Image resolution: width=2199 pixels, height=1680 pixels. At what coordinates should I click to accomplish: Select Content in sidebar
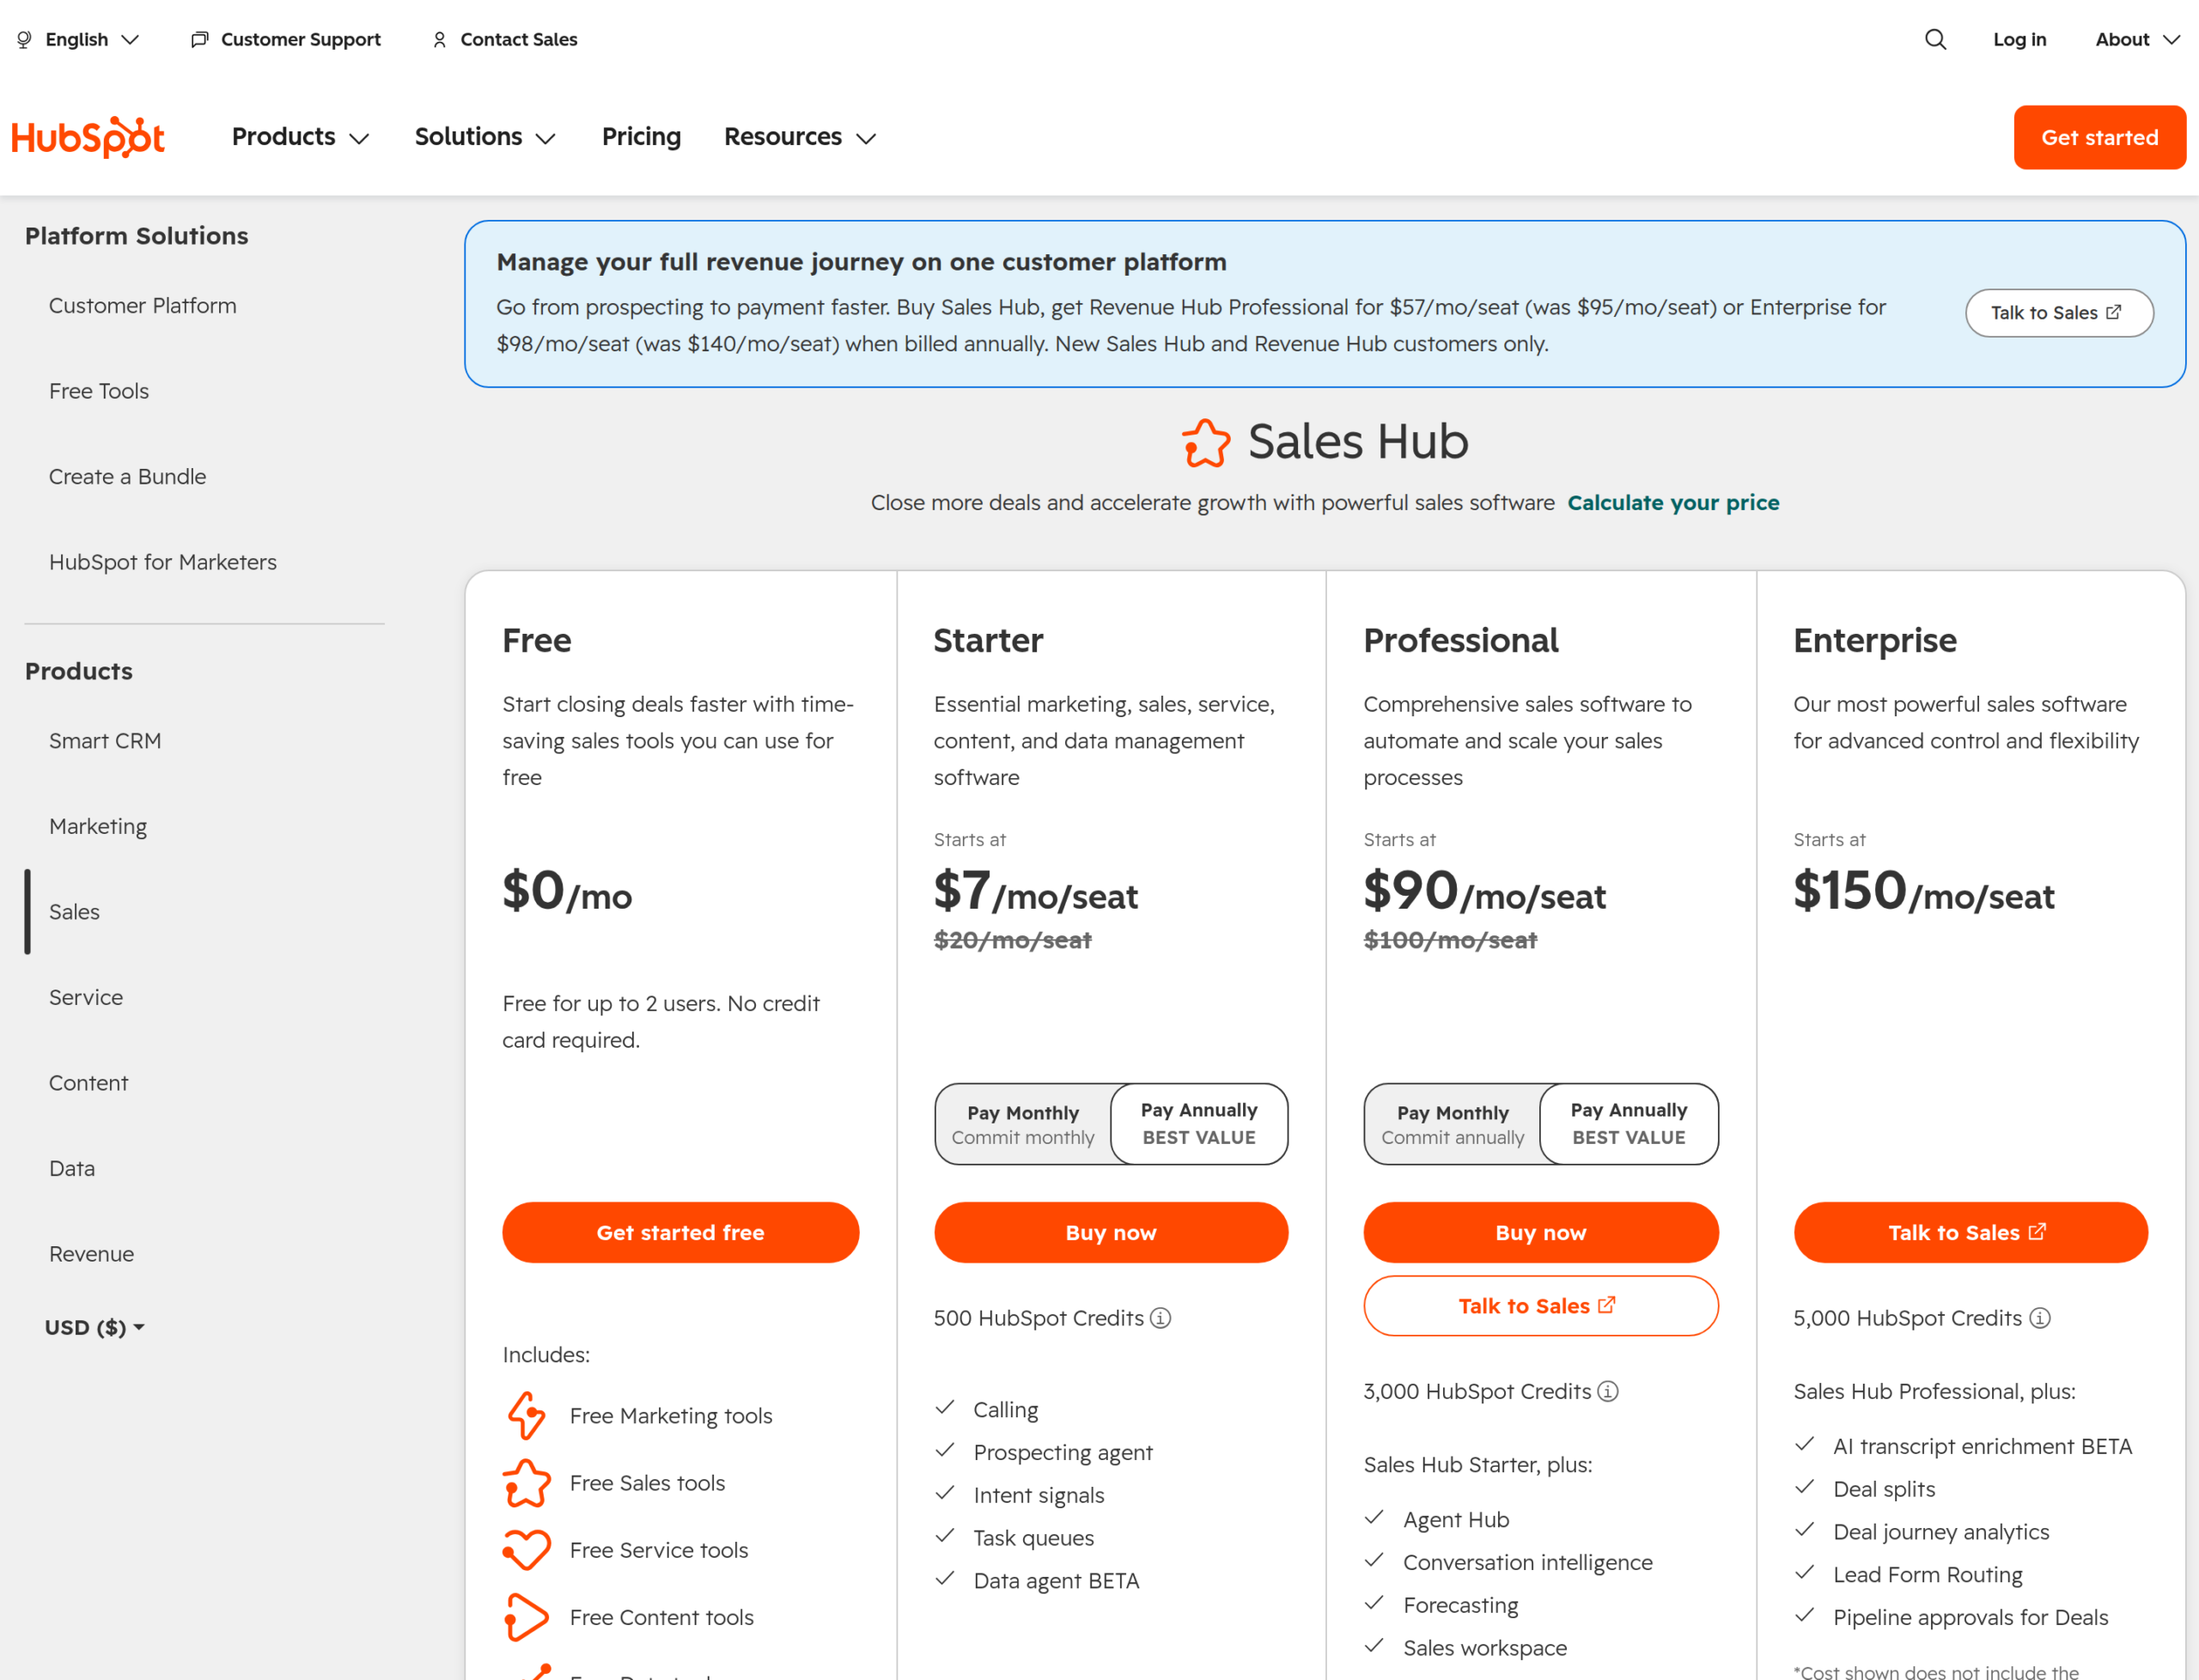click(88, 1083)
